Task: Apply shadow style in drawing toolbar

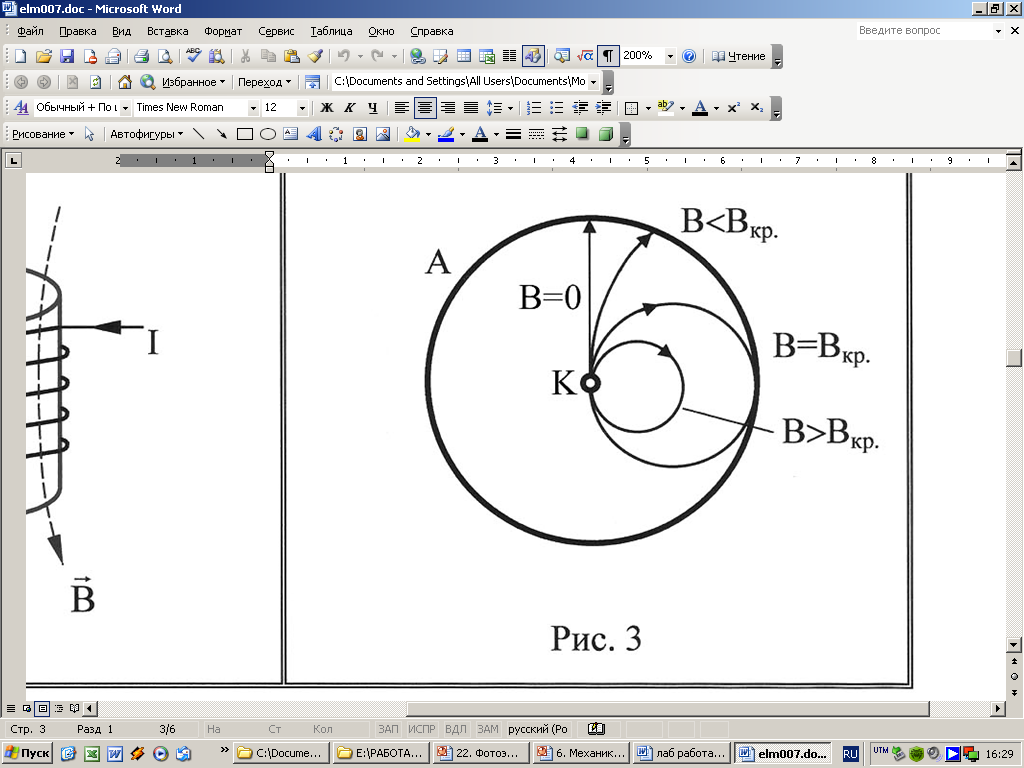Action: 582,134
